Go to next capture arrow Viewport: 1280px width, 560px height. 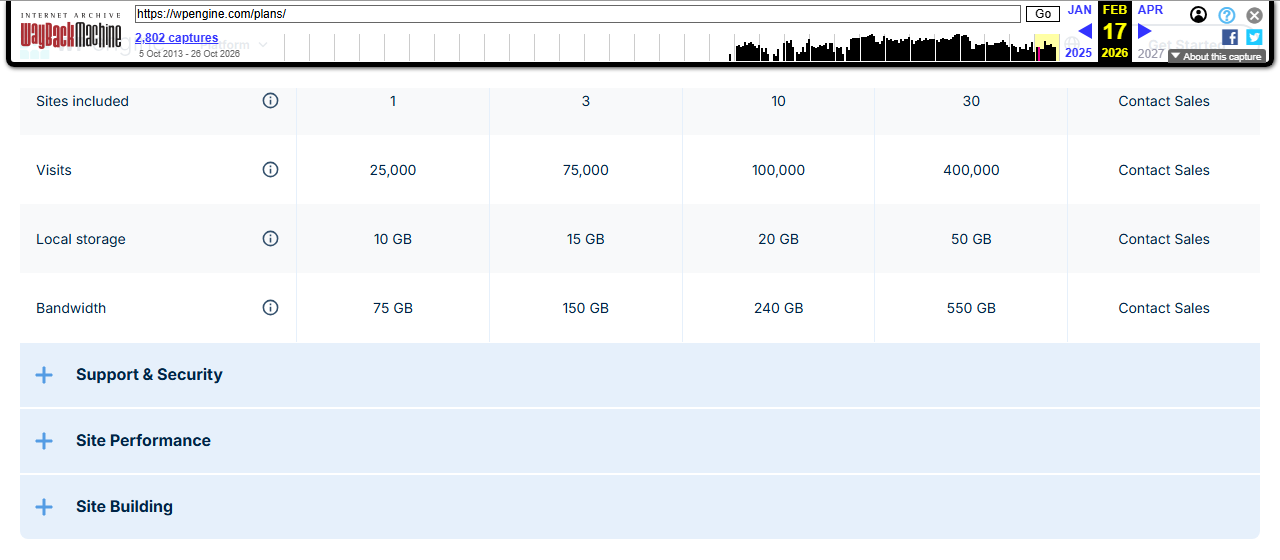pos(1145,31)
